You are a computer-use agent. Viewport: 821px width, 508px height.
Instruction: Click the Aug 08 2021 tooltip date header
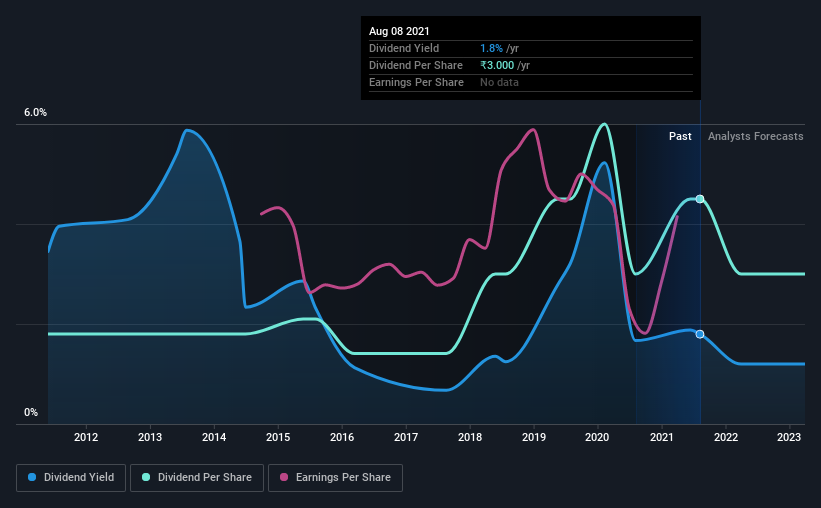[x=399, y=31]
